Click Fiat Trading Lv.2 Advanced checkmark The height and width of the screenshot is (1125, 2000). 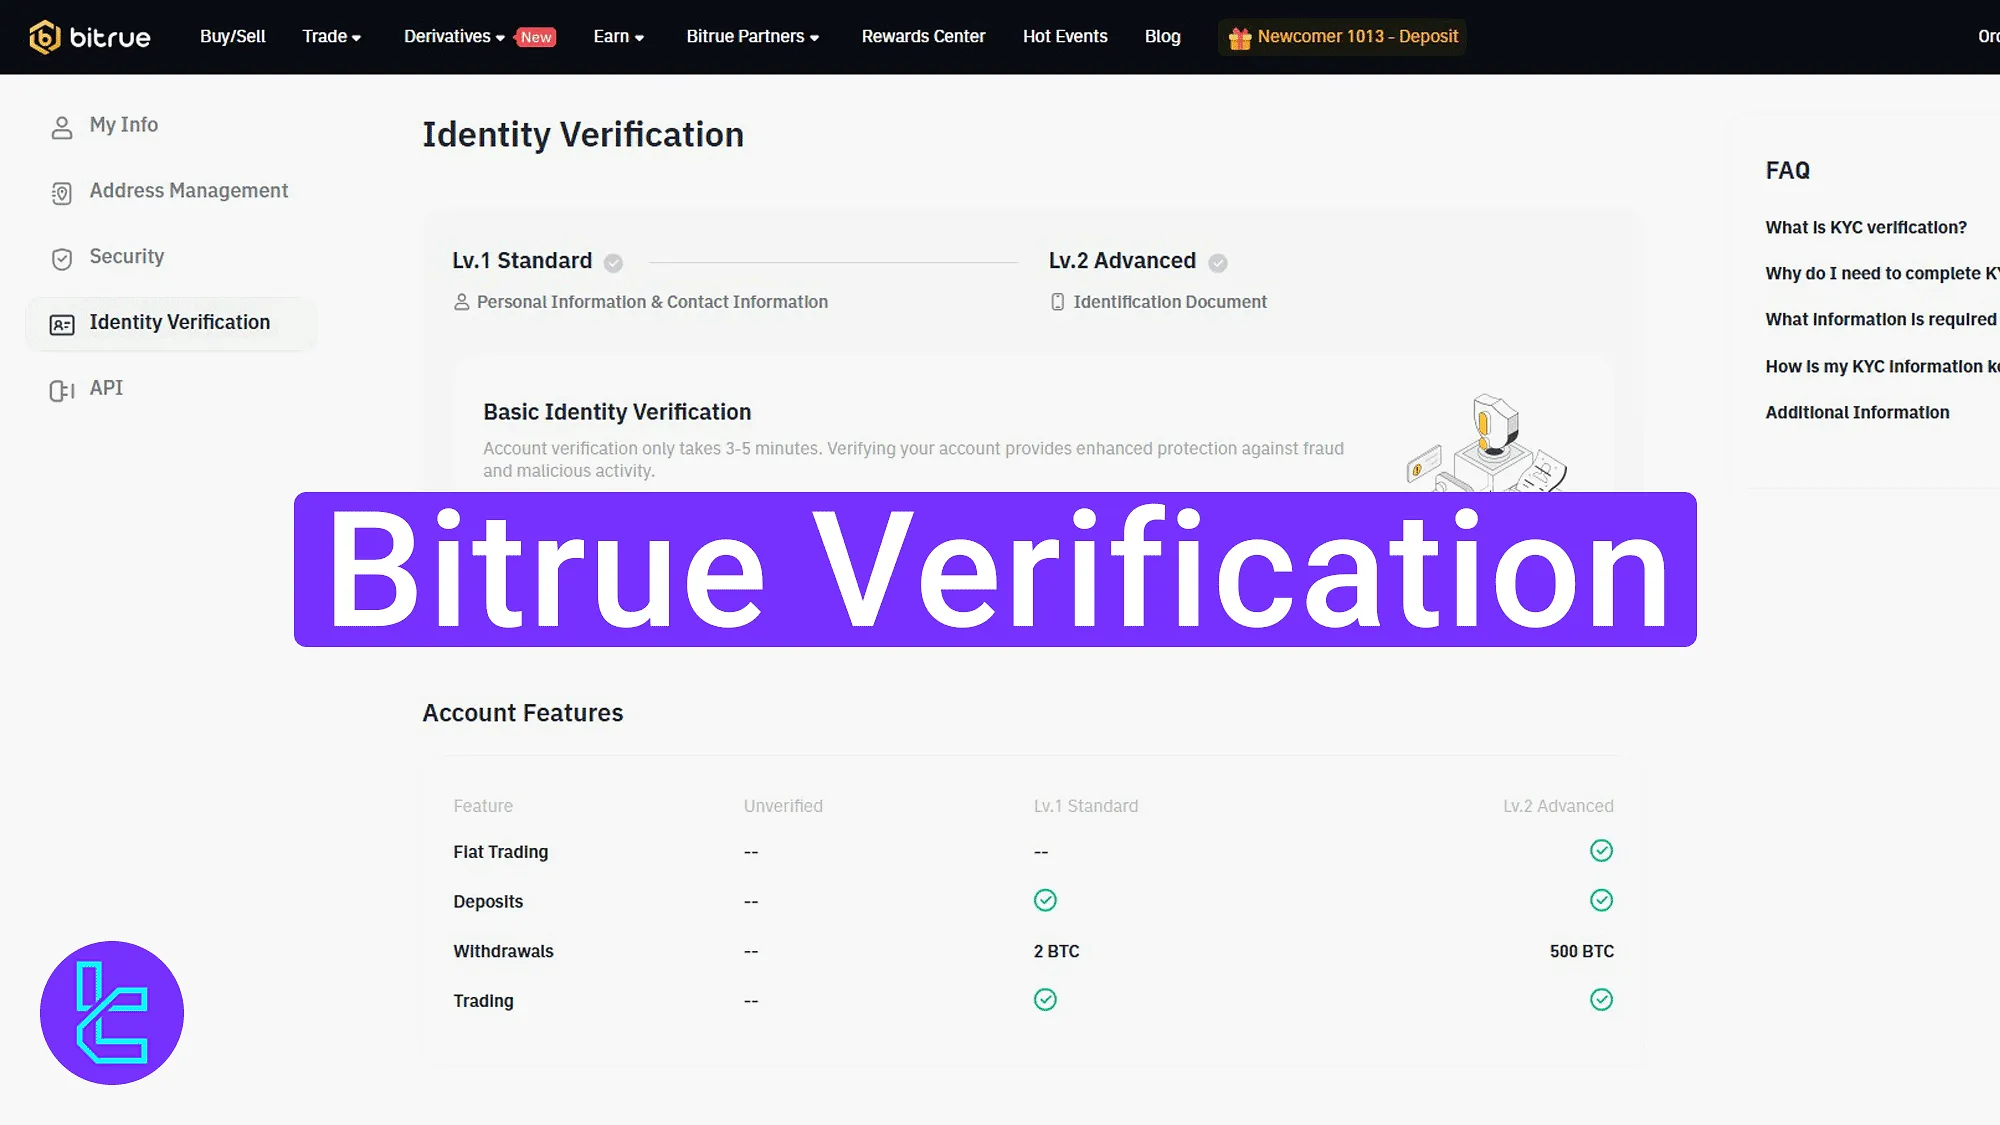click(1601, 851)
